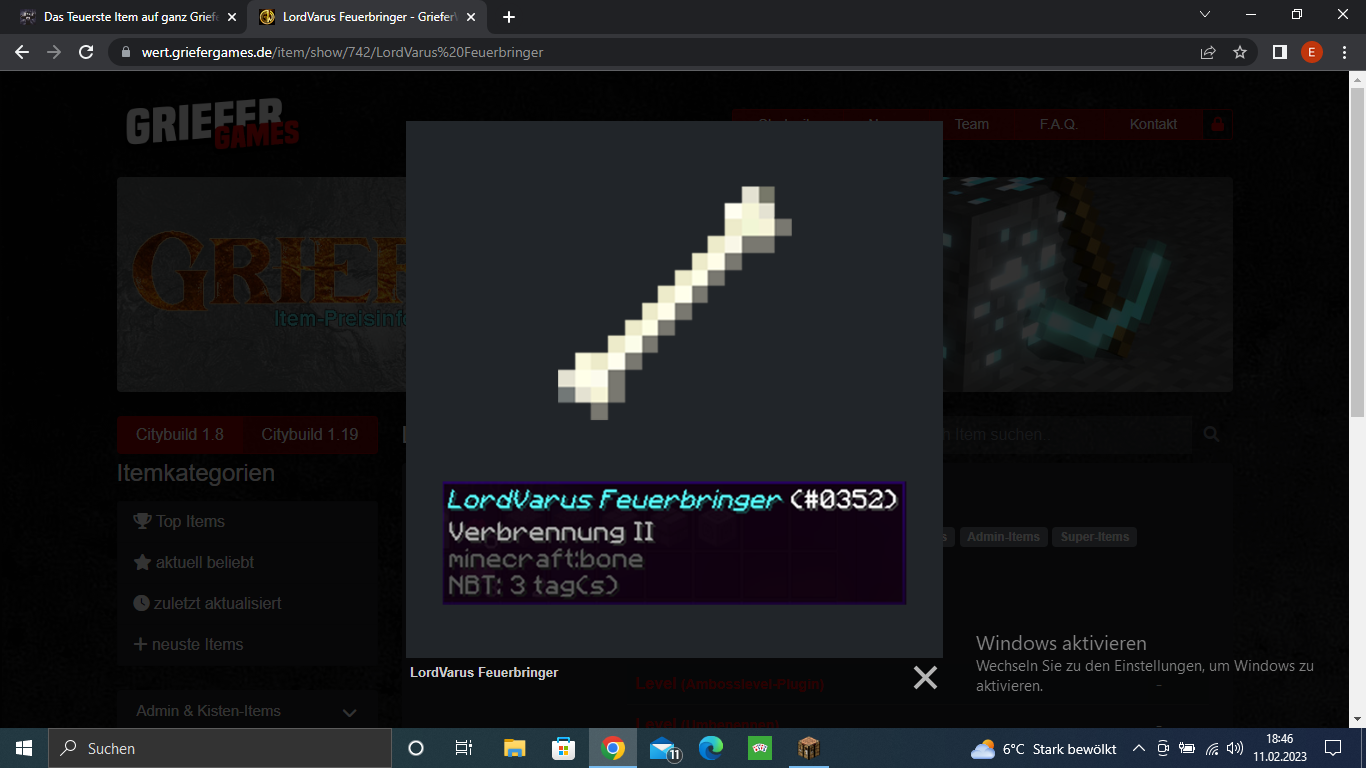The image size is (1366, 768).
Task: Switch to the Das Teuerste Item tab
Action: click(x=128, y=17)
